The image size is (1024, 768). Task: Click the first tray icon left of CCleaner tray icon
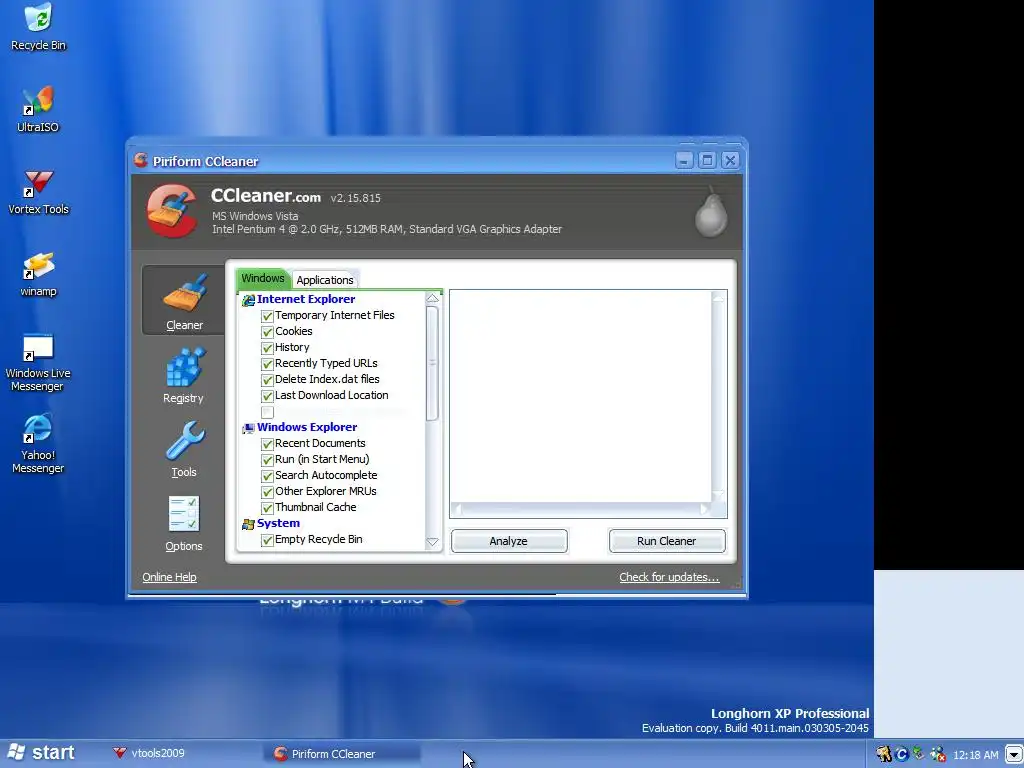click(884, 754)
